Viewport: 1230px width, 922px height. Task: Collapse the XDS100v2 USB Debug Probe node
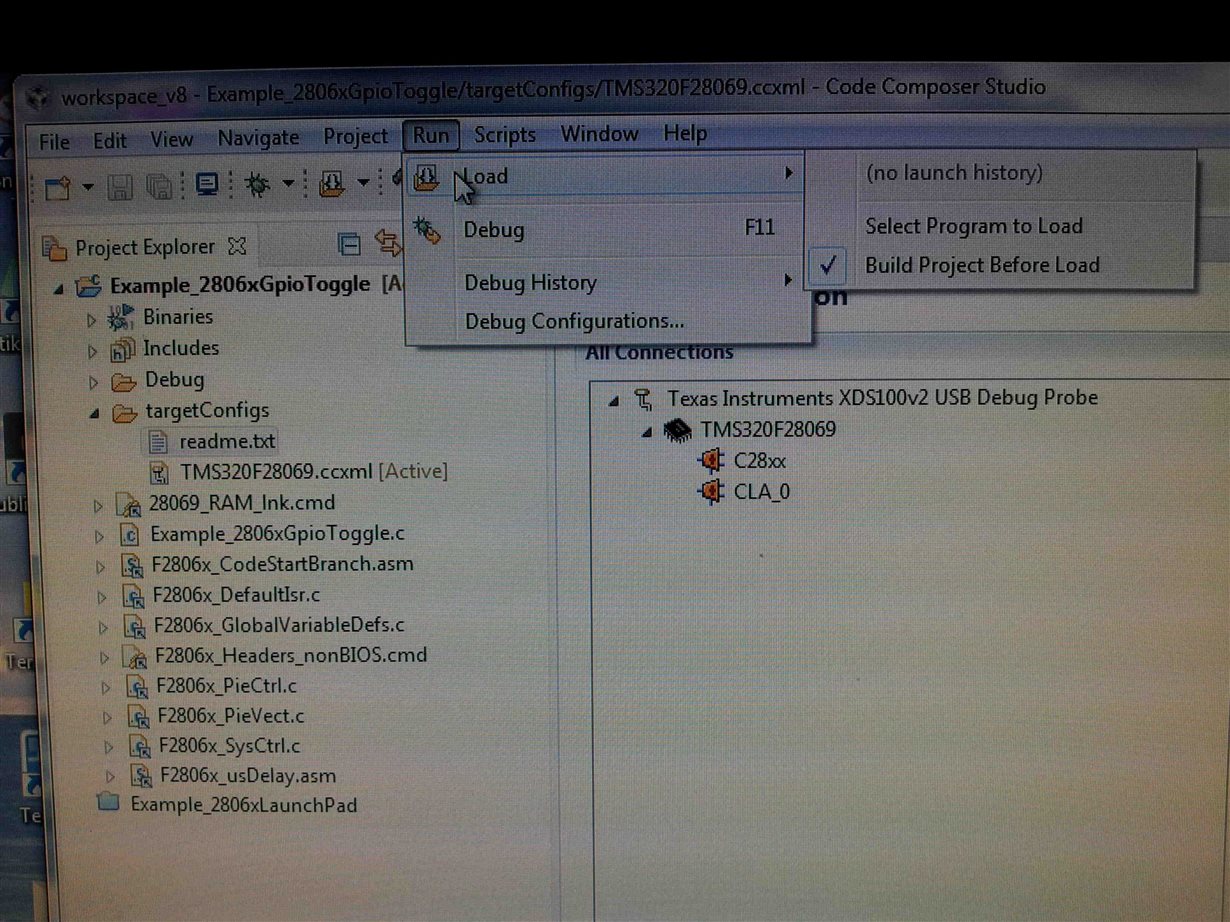(614, 401)
